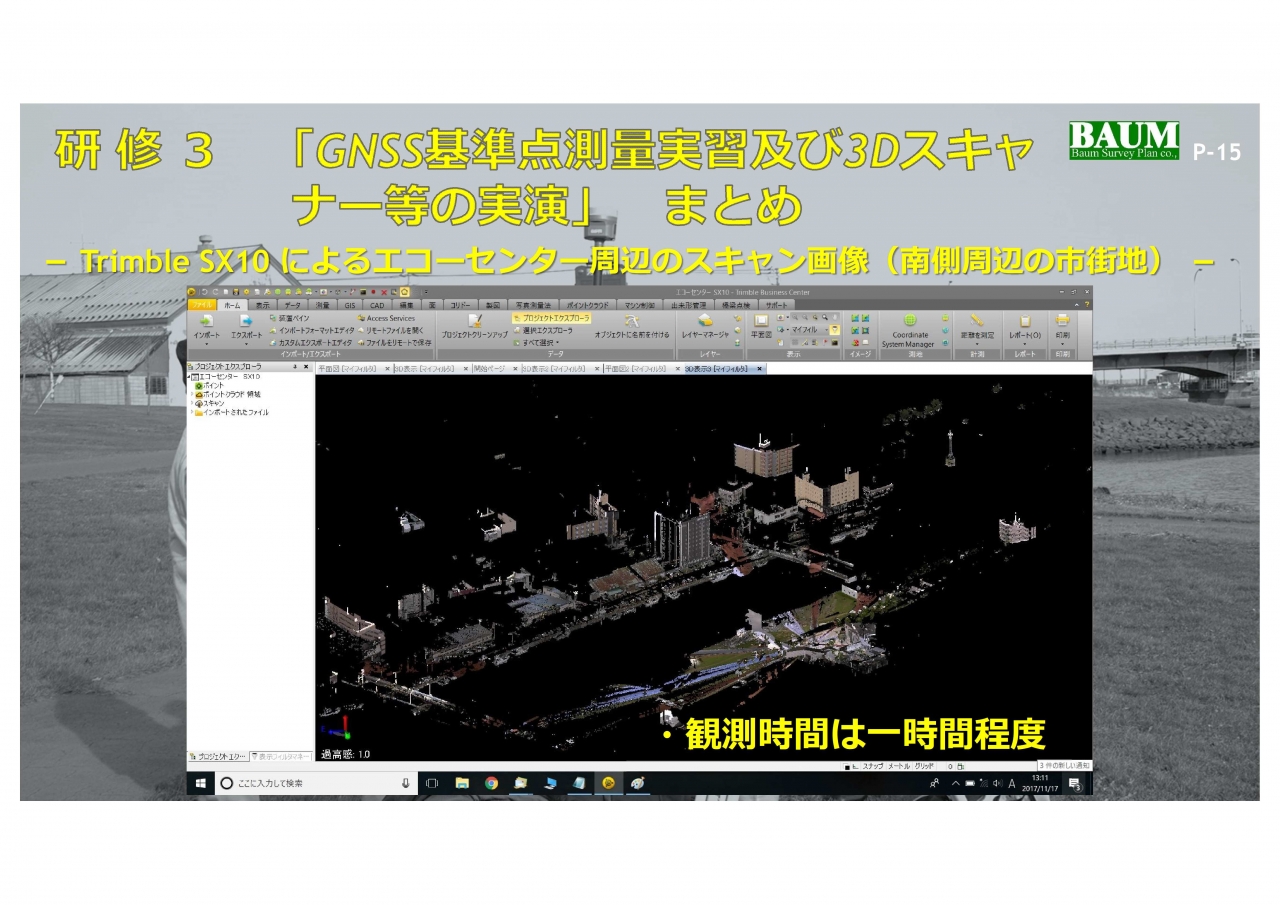Switch to the Support (サポート) ribbon tab
This screenshot has width=1280, height=905.
(777, 305)
